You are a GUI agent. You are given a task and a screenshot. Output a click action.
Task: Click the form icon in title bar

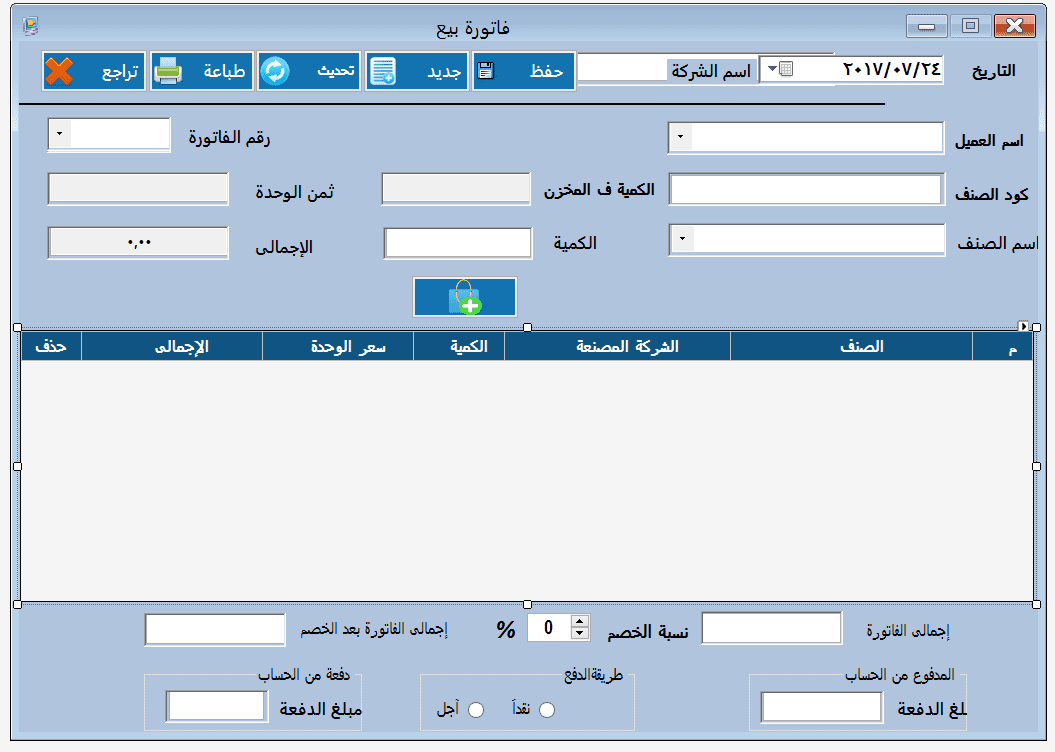(31, 26)
